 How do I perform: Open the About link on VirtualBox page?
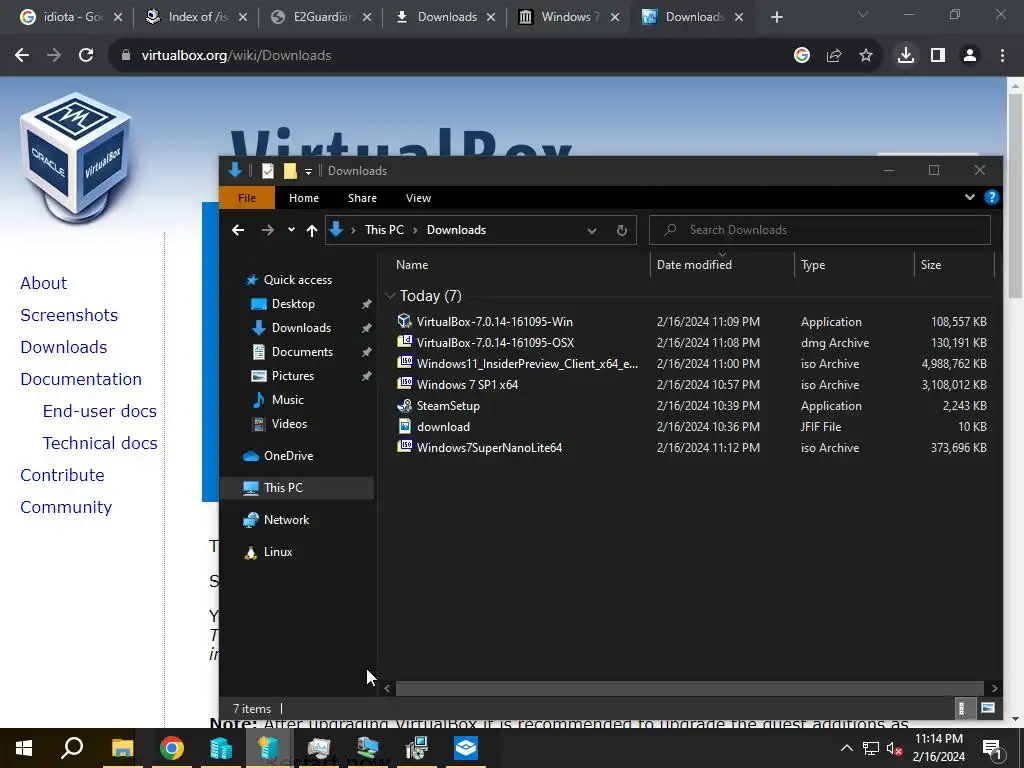43,283
